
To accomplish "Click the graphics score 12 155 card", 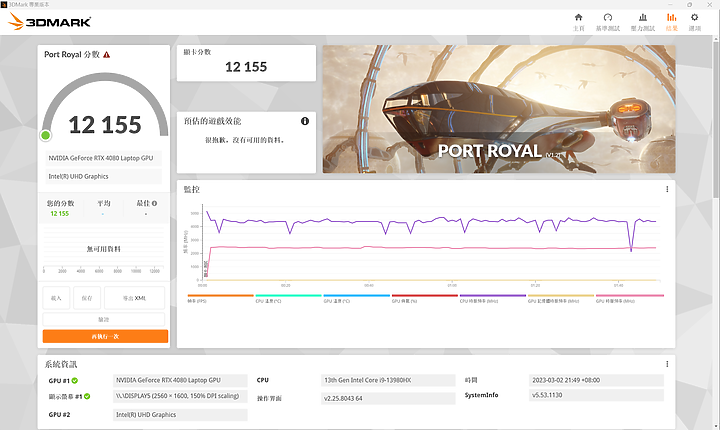I will pos(246,63).
